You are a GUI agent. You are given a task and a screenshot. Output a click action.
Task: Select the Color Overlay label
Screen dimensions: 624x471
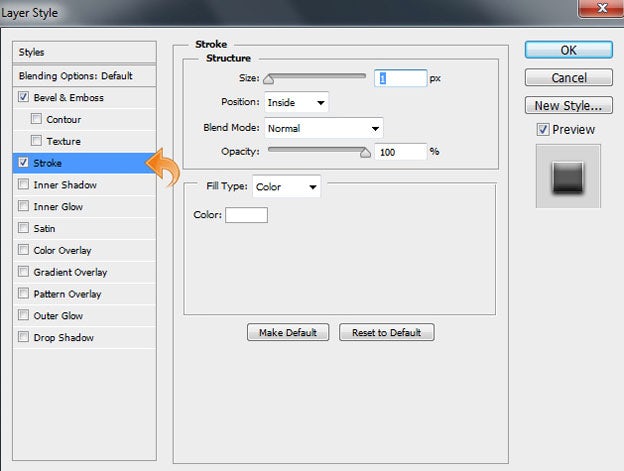pyautogui.click(x=62, y=251)
